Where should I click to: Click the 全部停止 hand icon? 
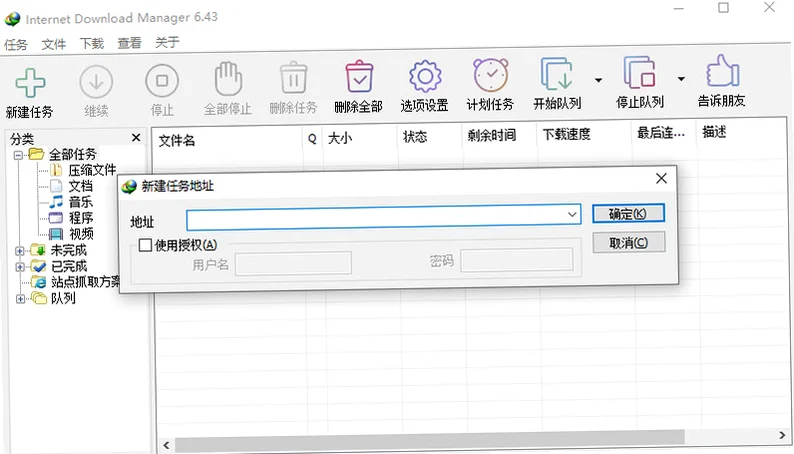point(228,79)
